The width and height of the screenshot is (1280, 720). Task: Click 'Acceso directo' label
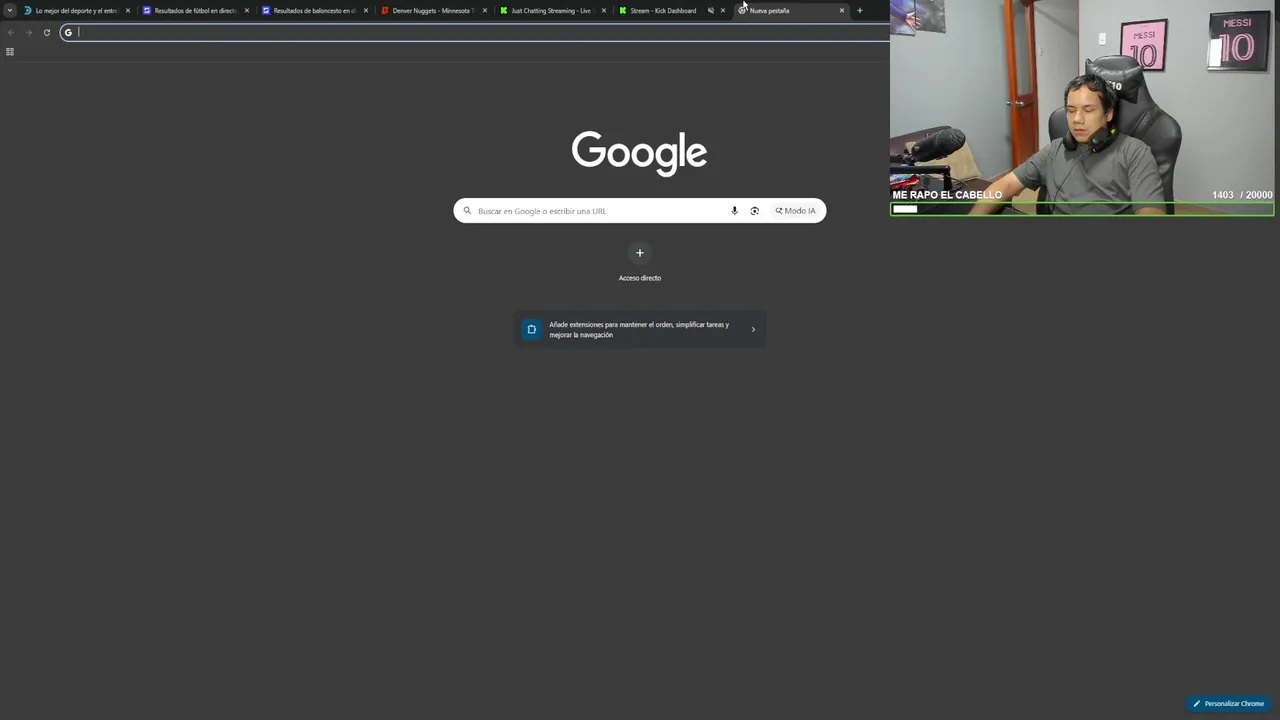640,278
